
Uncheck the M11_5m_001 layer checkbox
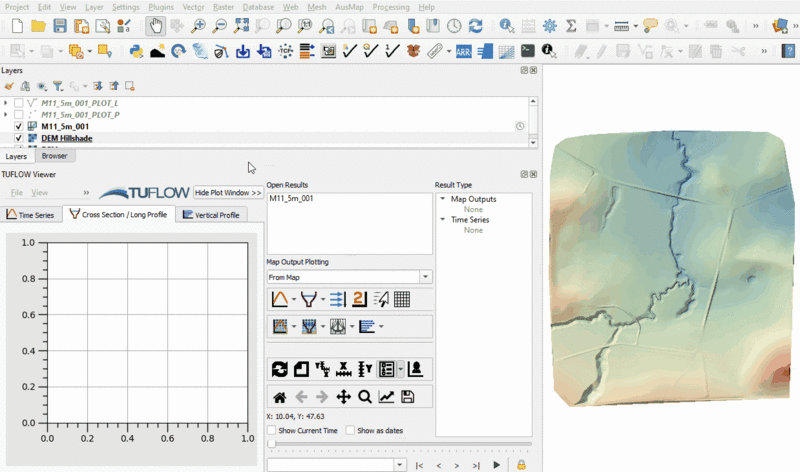click(19, 127)
